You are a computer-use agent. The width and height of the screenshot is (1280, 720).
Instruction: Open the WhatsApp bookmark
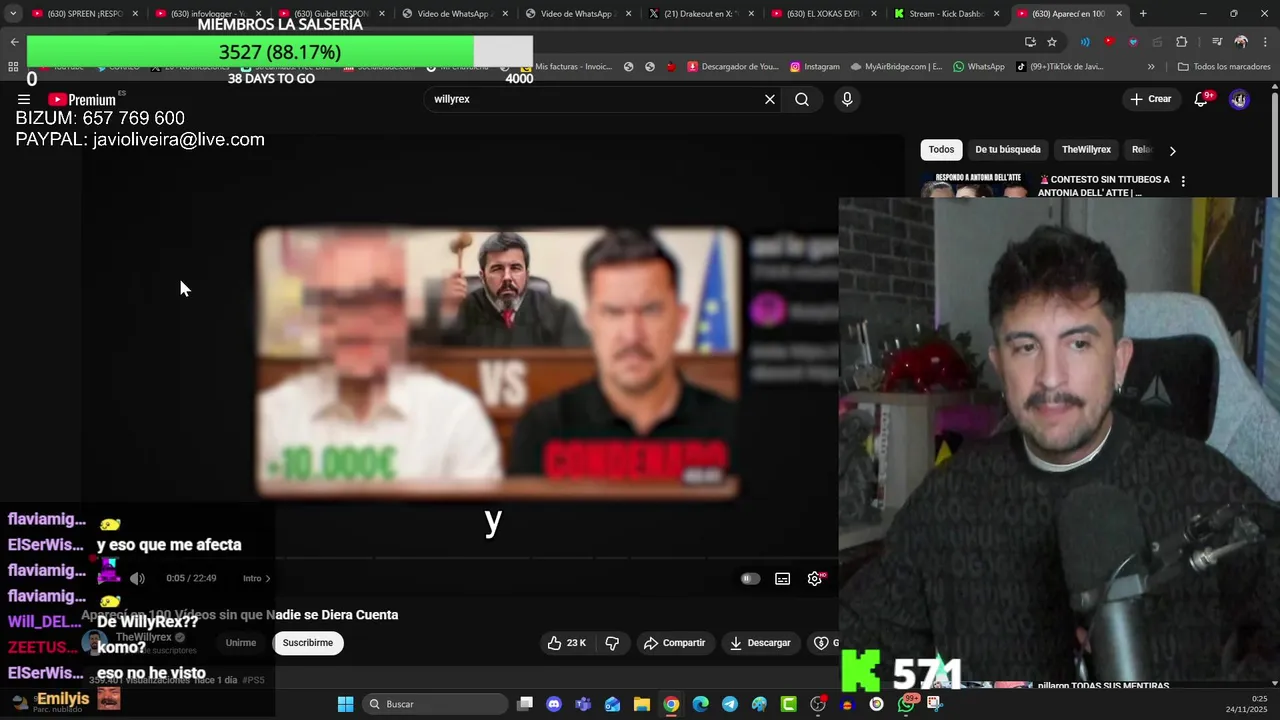(x=979, y=67)
